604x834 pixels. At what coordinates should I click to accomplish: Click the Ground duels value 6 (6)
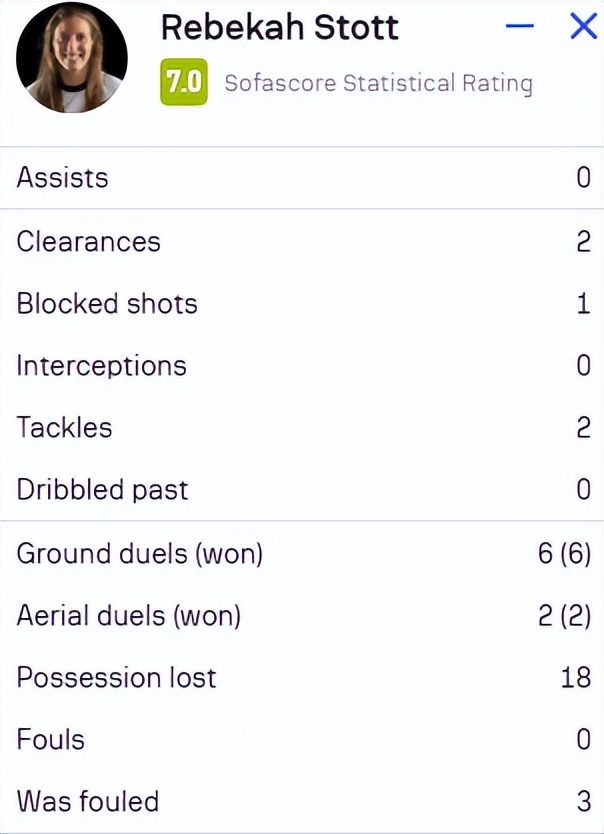(564, 553)
